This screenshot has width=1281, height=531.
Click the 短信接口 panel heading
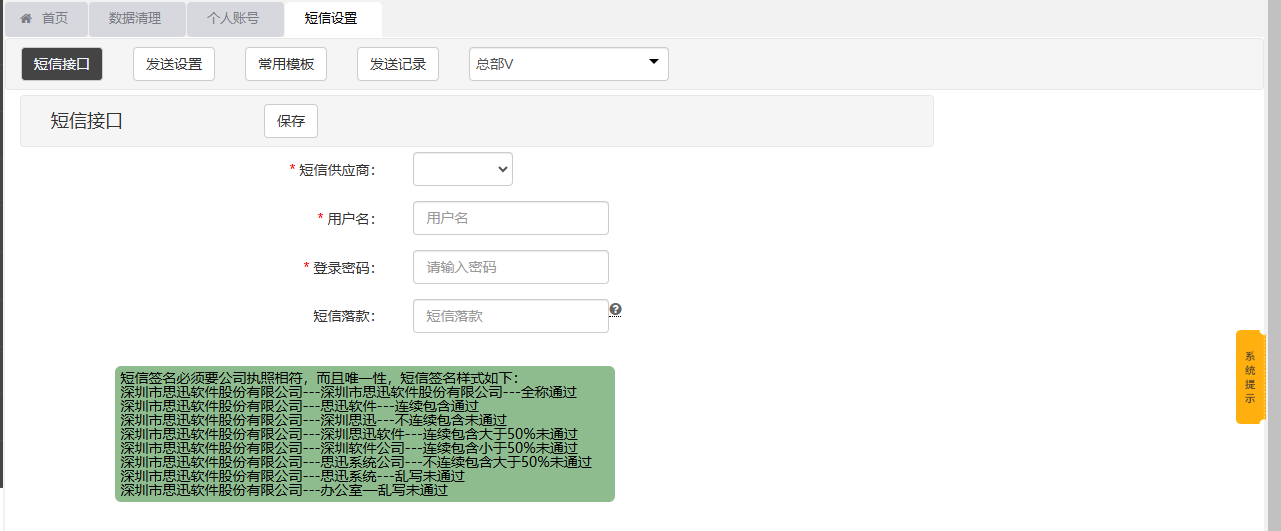(87, 121)
